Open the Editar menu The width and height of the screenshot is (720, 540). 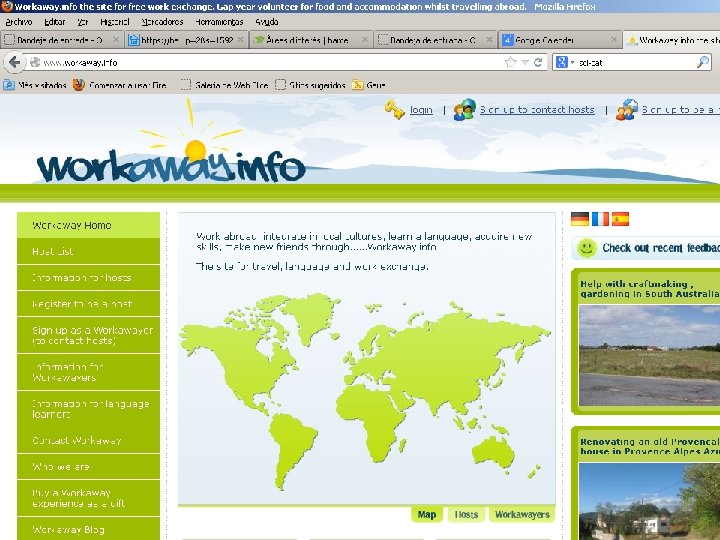[55, 22]
